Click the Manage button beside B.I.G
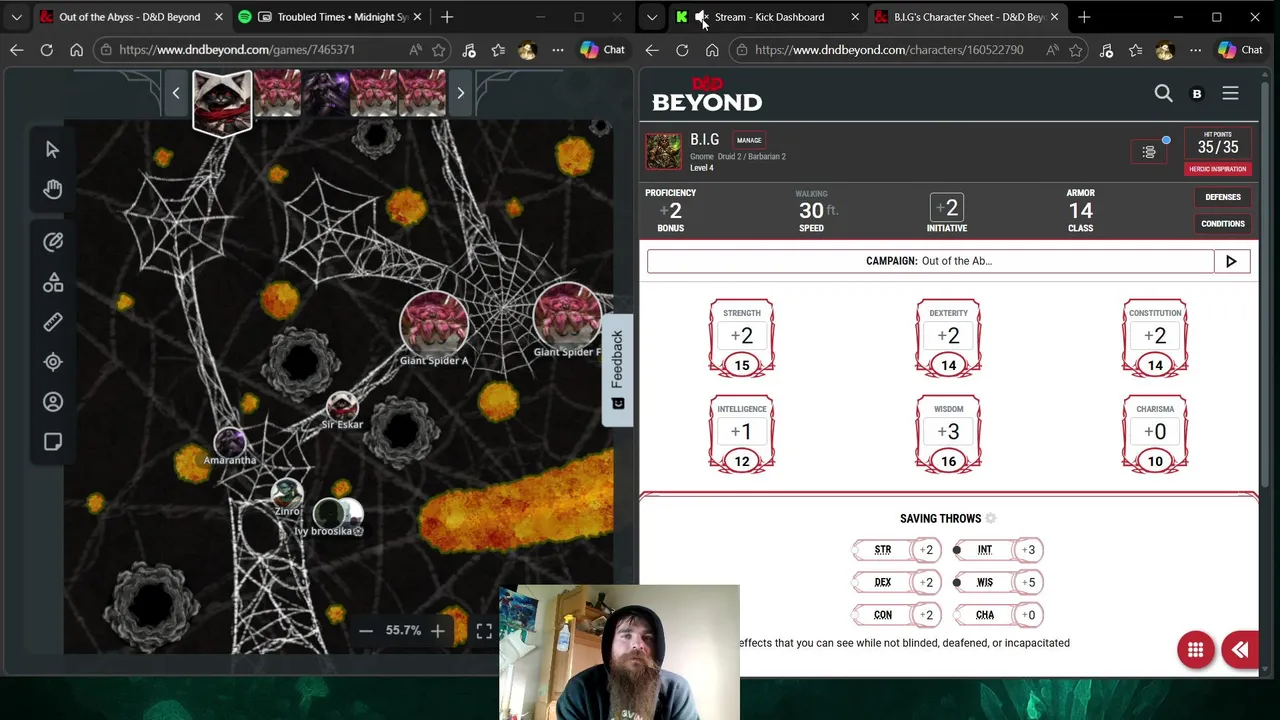 point(749,140)
